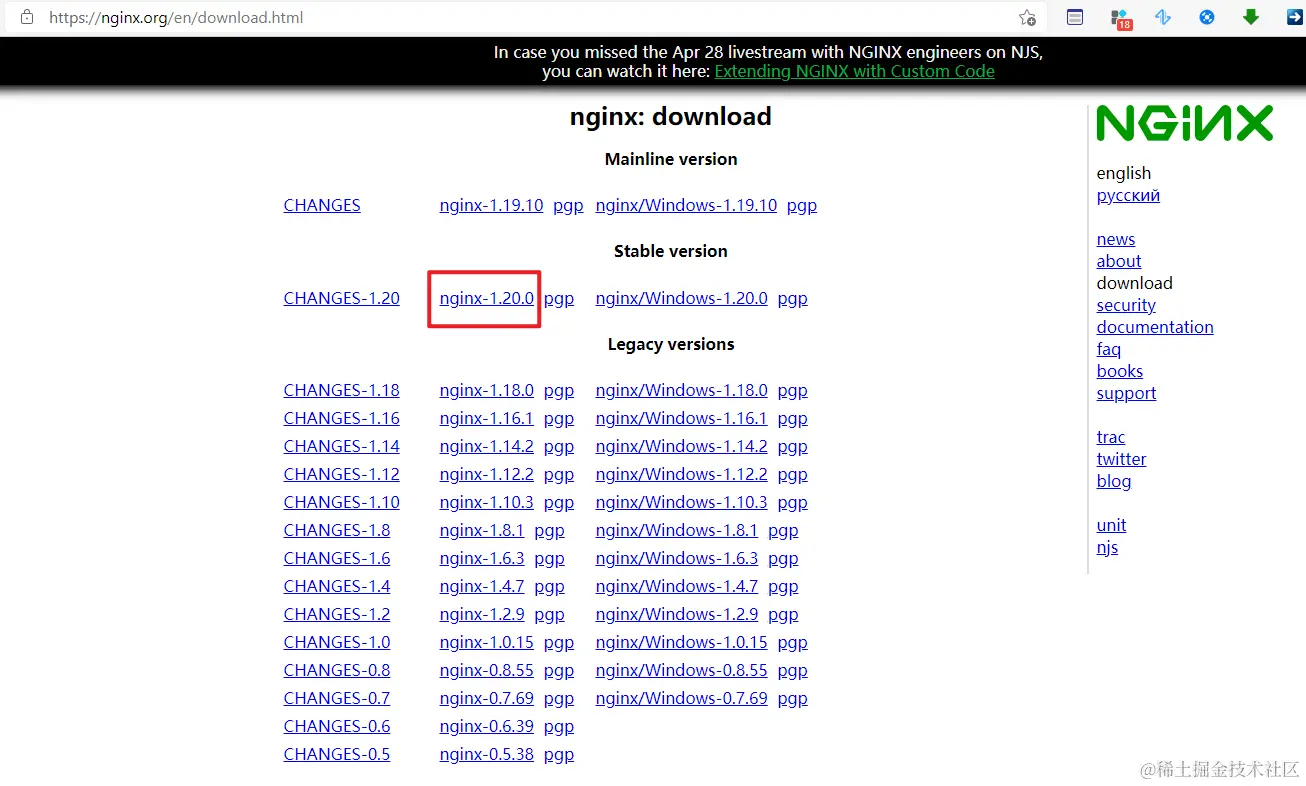Image resolution: width=1306 pixels, height=786 pixels.
Task: Download nginx-1.8.1
Action: click(482, 530)
